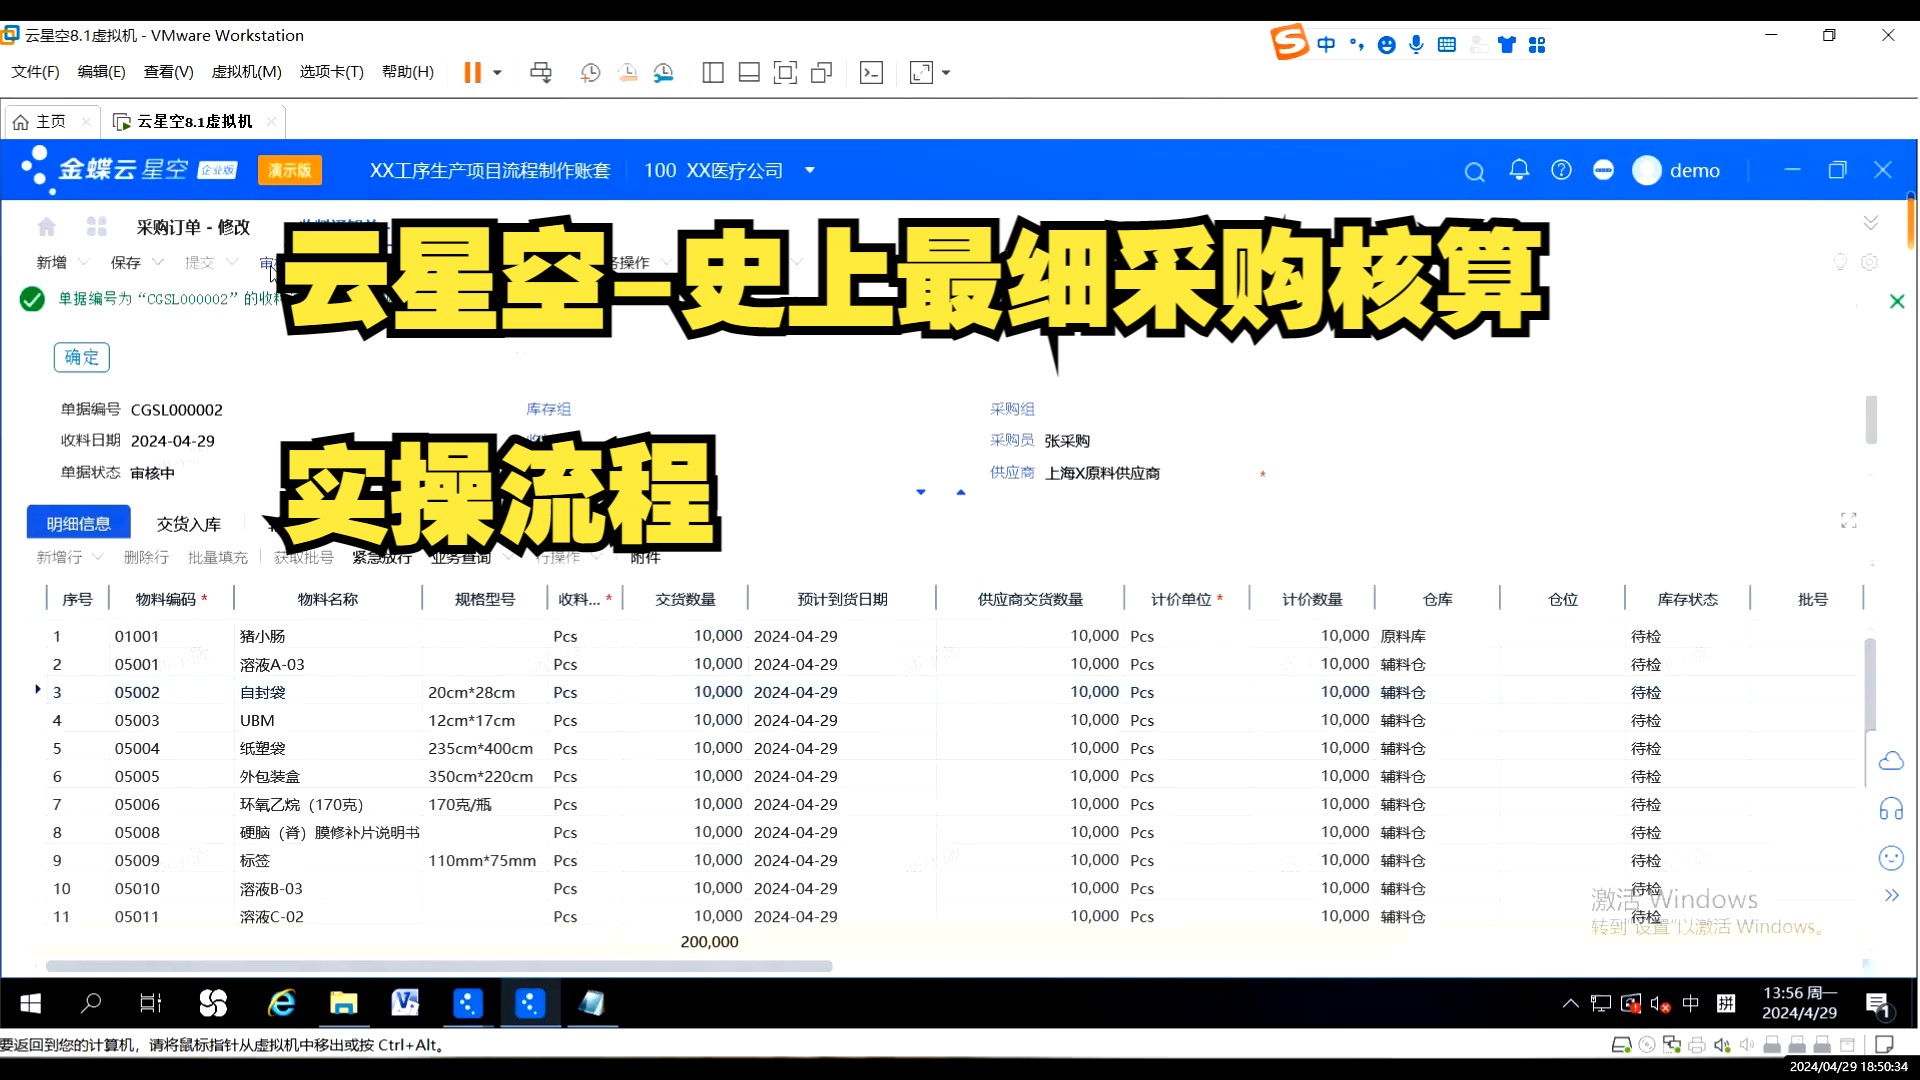Click the 确定 button
This screenshot has height=1080, width=1920.
[x=81, y=357]
